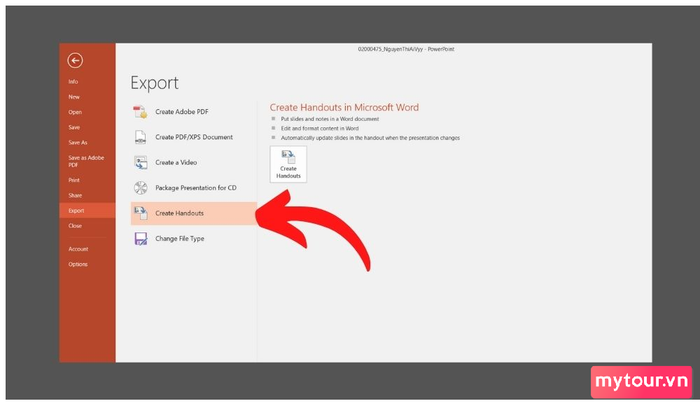Select Package Presentation for CD label
The width and height of the screenshot is (700, 408).
[196, 188]
